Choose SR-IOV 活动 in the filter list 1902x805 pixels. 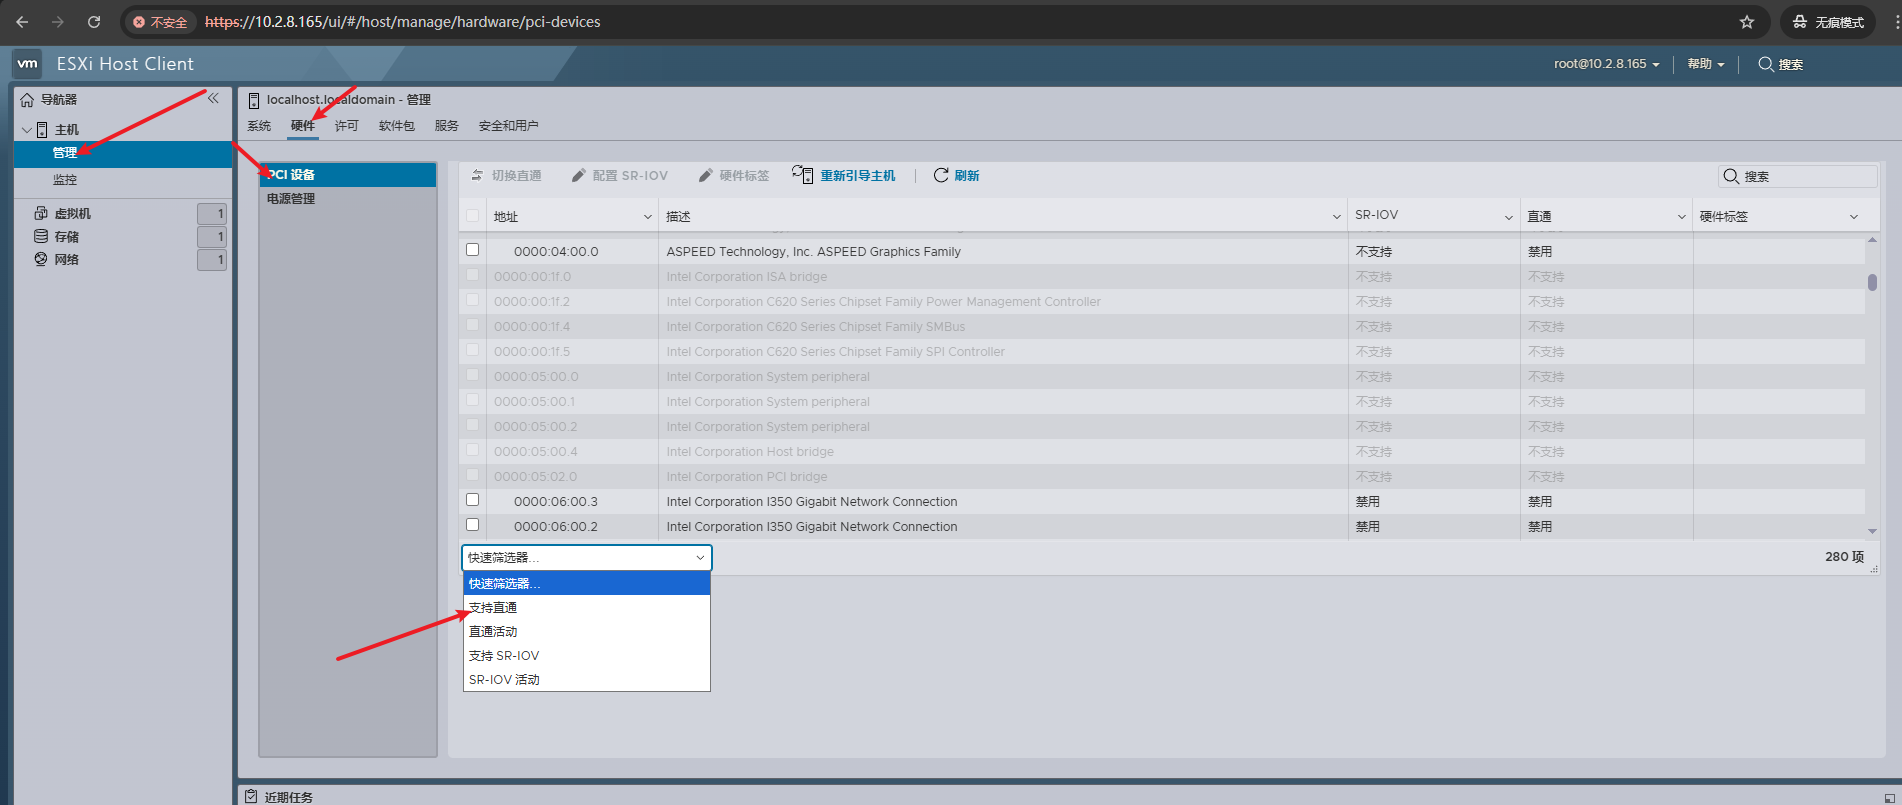coord(586,679)
